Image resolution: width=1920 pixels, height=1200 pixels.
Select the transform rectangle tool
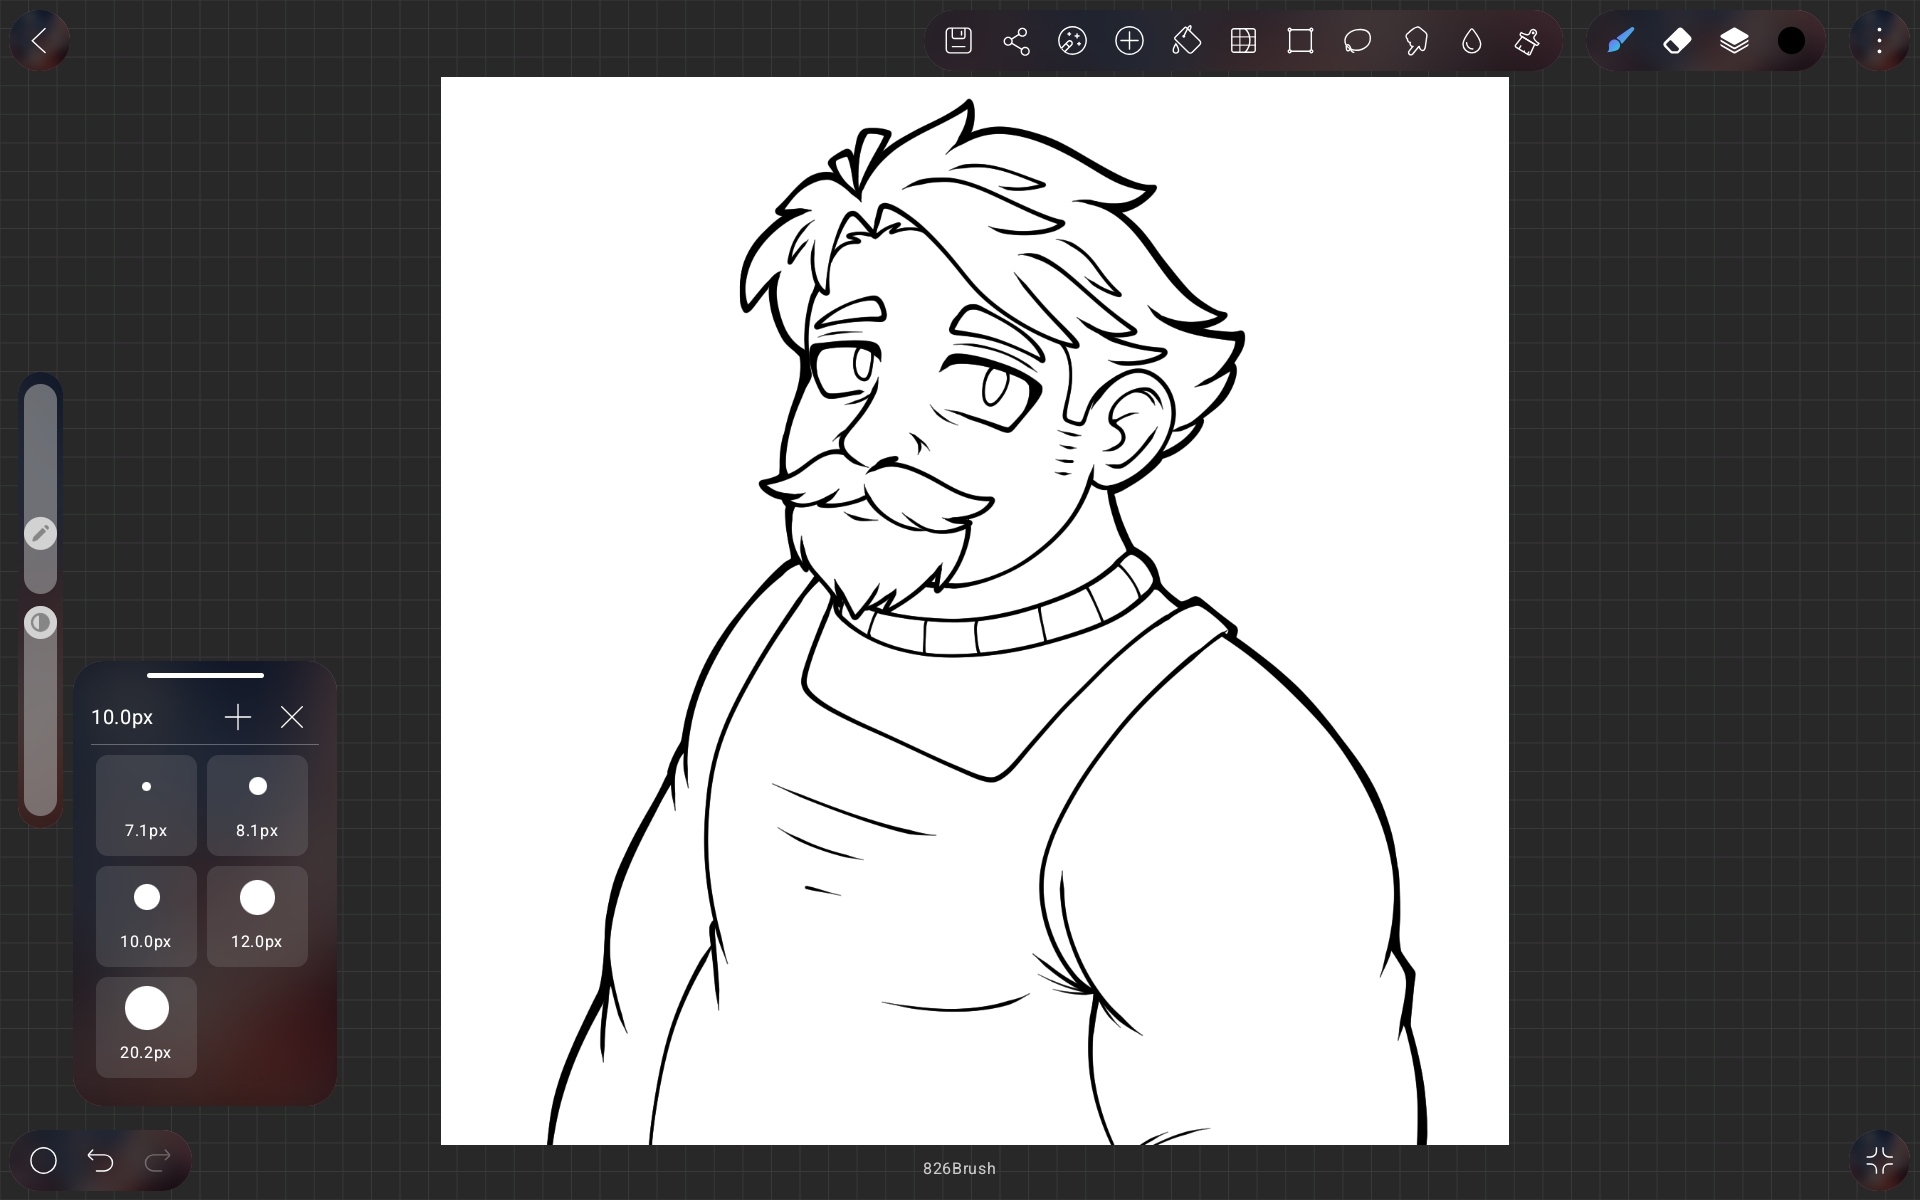point(1300,41)
